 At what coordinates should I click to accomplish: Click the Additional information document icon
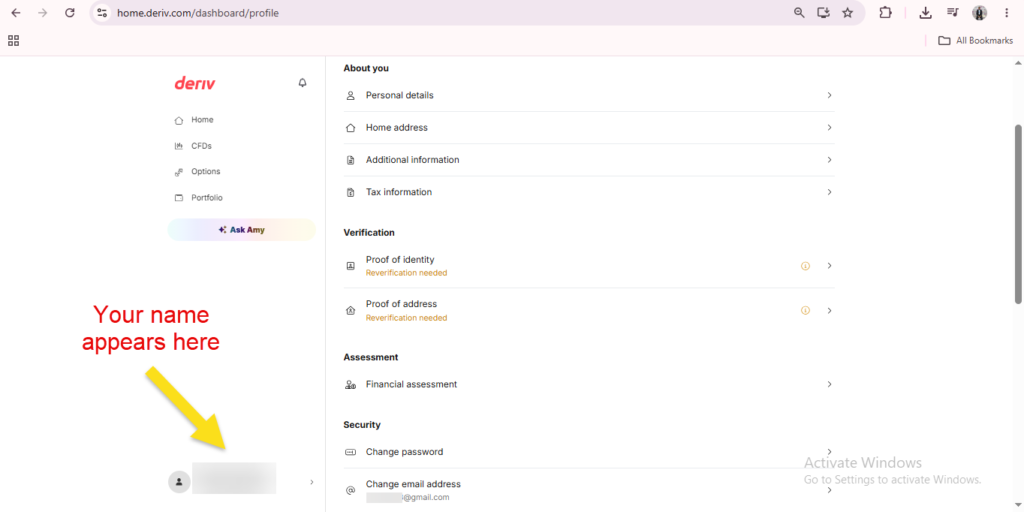click(351, 160)
